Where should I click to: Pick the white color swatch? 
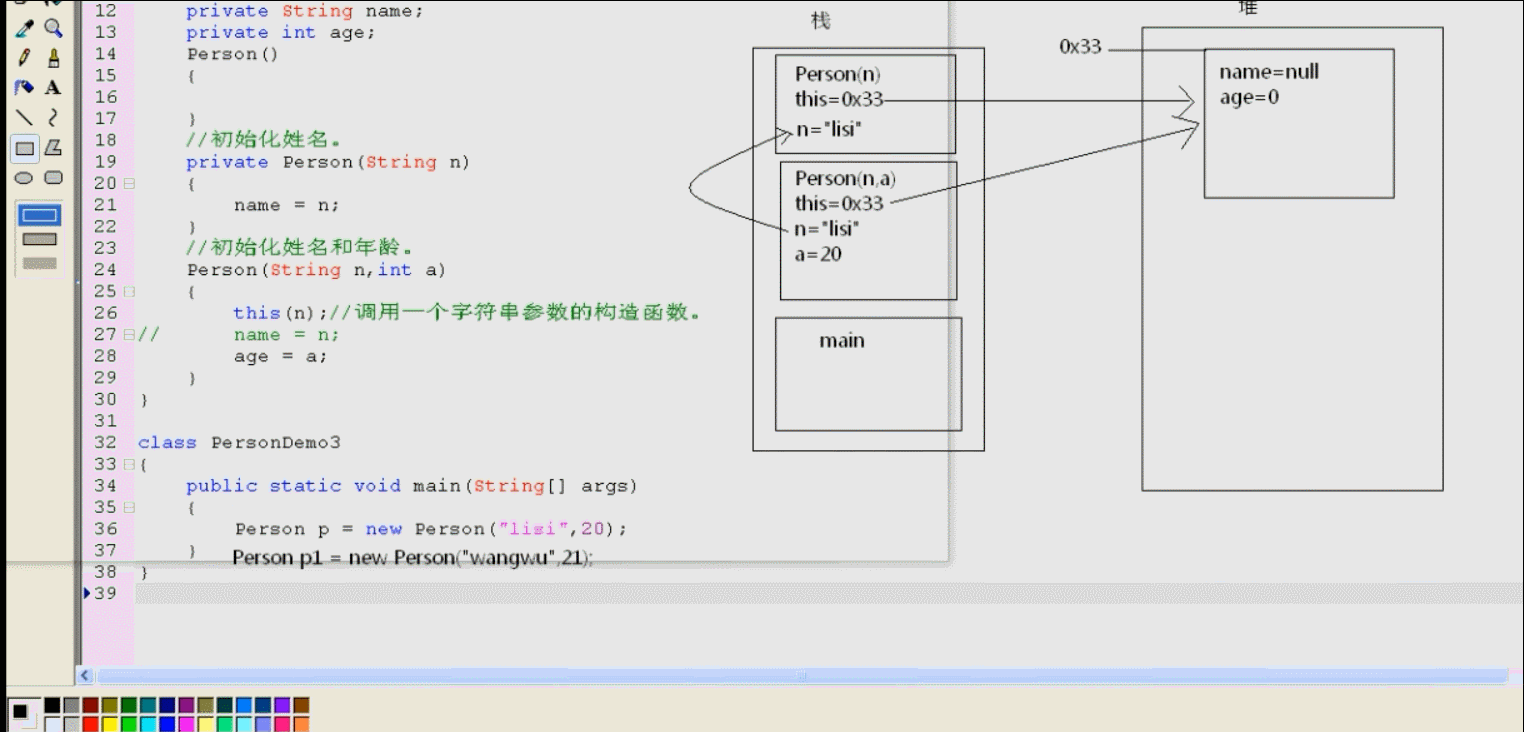pyautogui.click(x=52, y=724)
